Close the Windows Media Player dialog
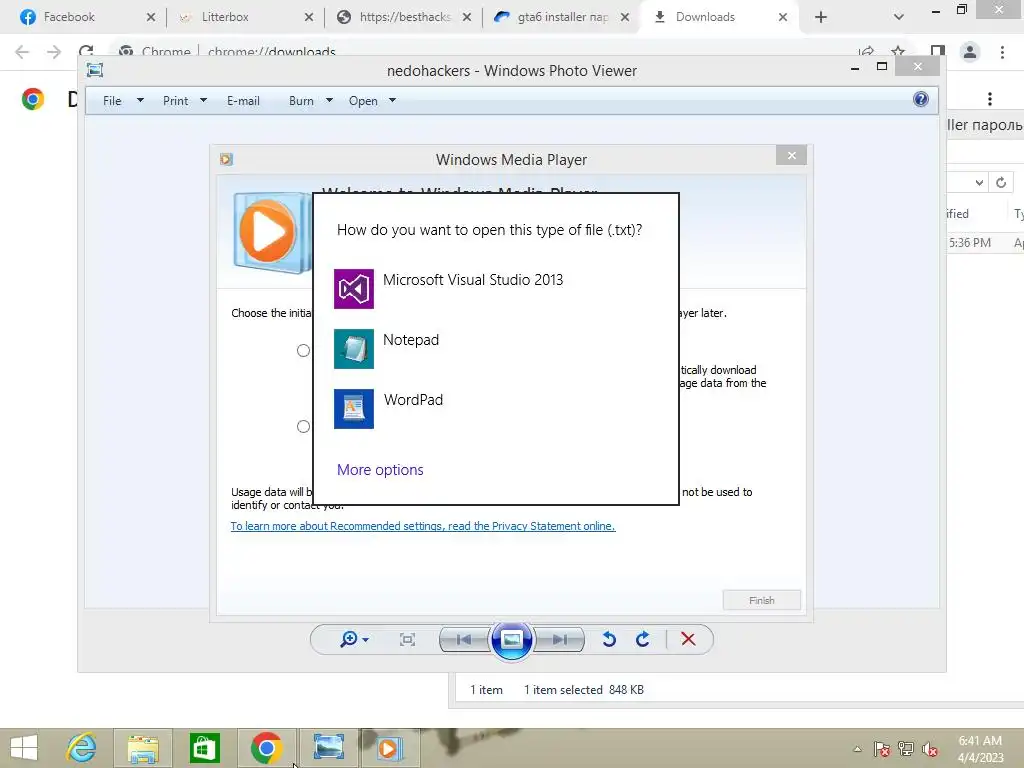 tap(792, 155)
